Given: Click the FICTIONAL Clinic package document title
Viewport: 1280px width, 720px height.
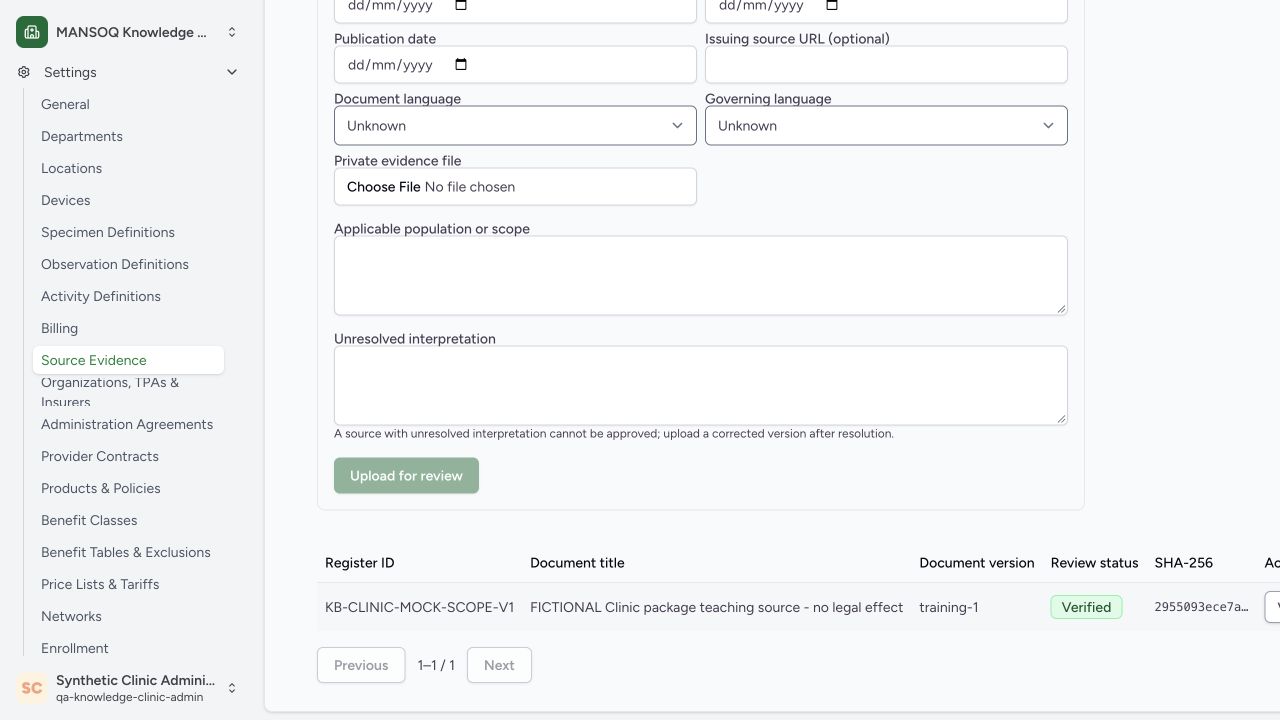Looking at the screenshot, I should pyautogui.click(x=717, y=607).
